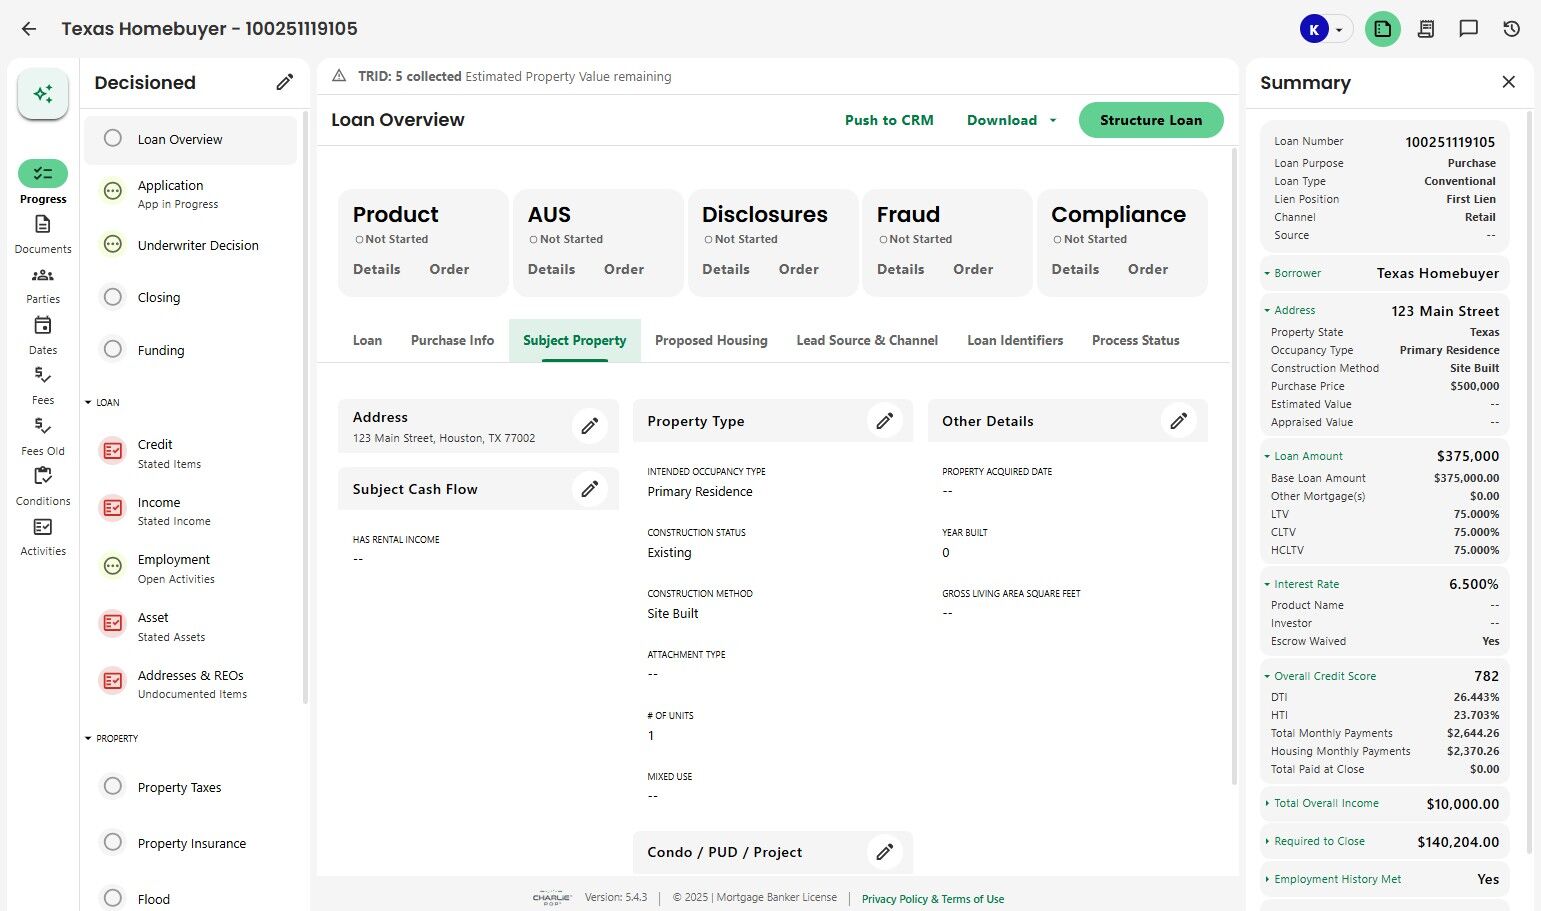The width and height of the screenshot is (1541, 911).
Task: Switch to the Proposed Housing tab
Action: point(711,340)
